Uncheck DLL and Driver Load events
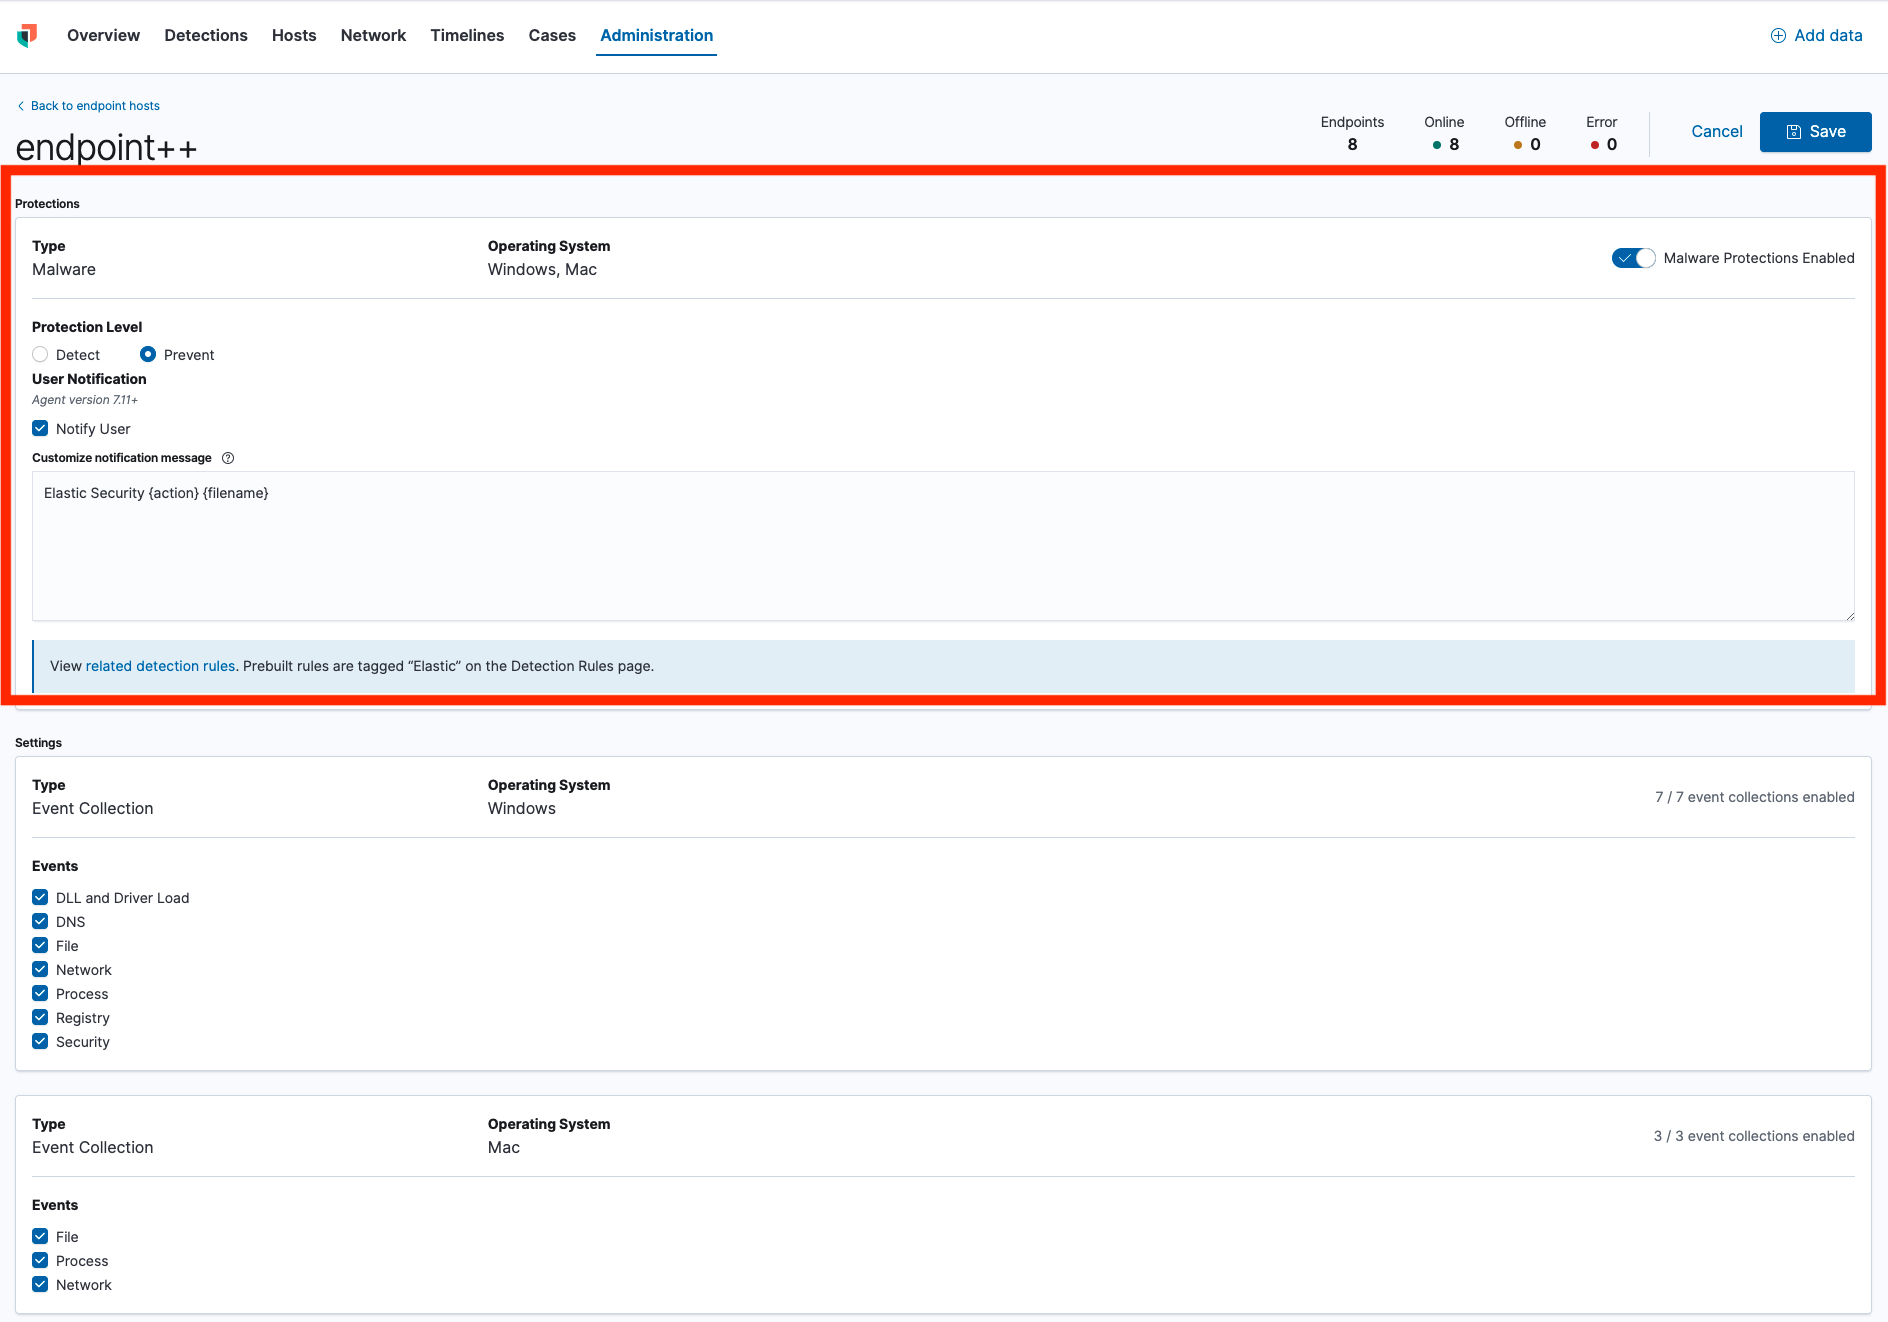The width and height of the screenshot is (1888, 1322). tap(40, 898)
